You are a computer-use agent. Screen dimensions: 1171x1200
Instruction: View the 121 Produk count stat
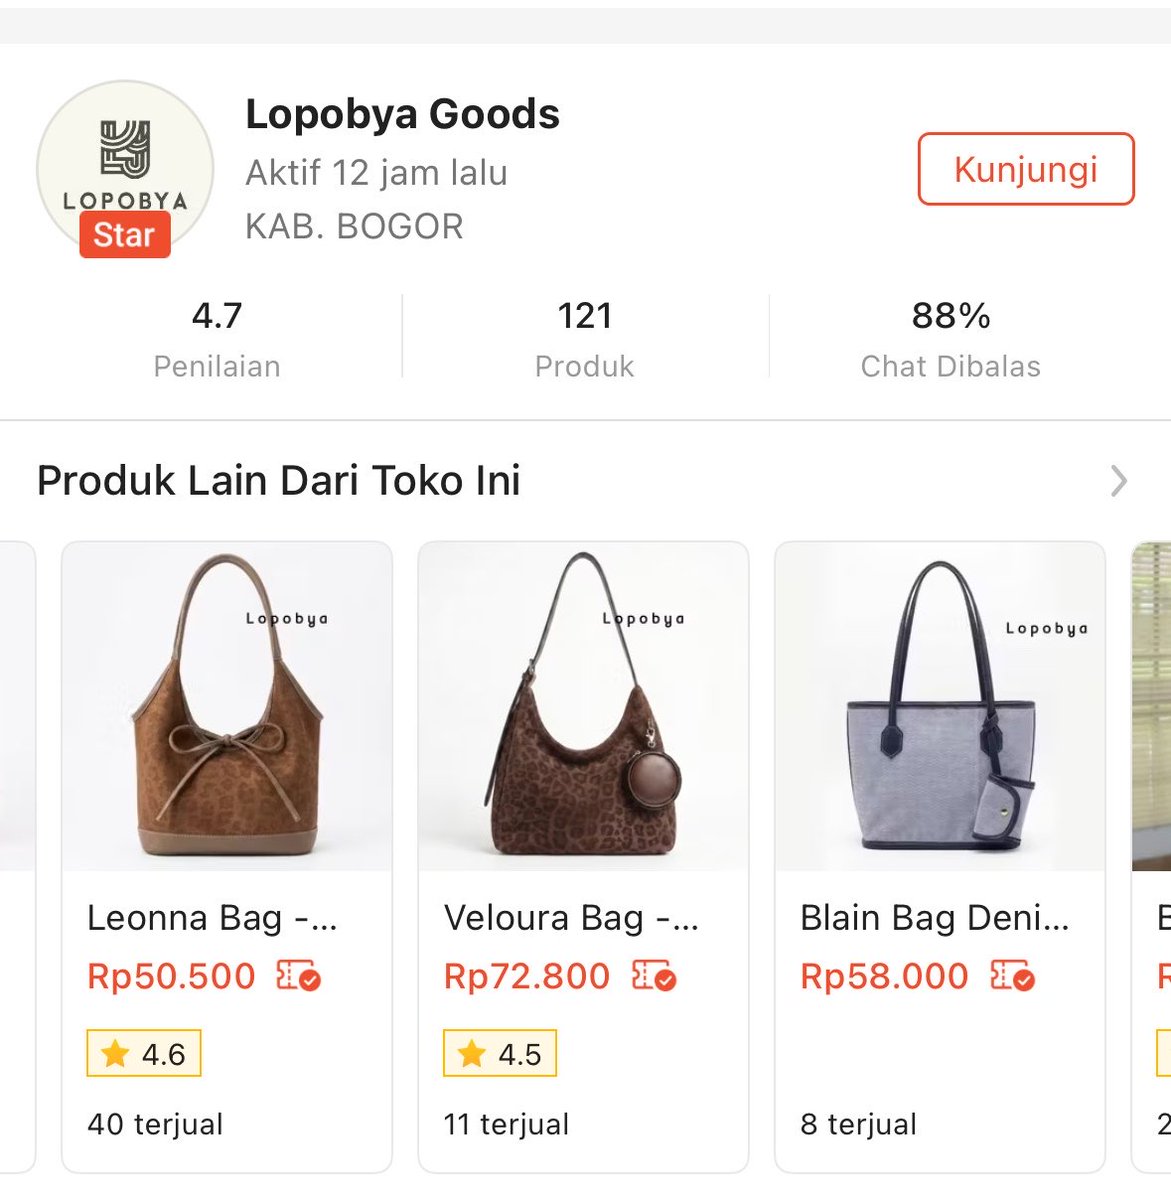585,338
